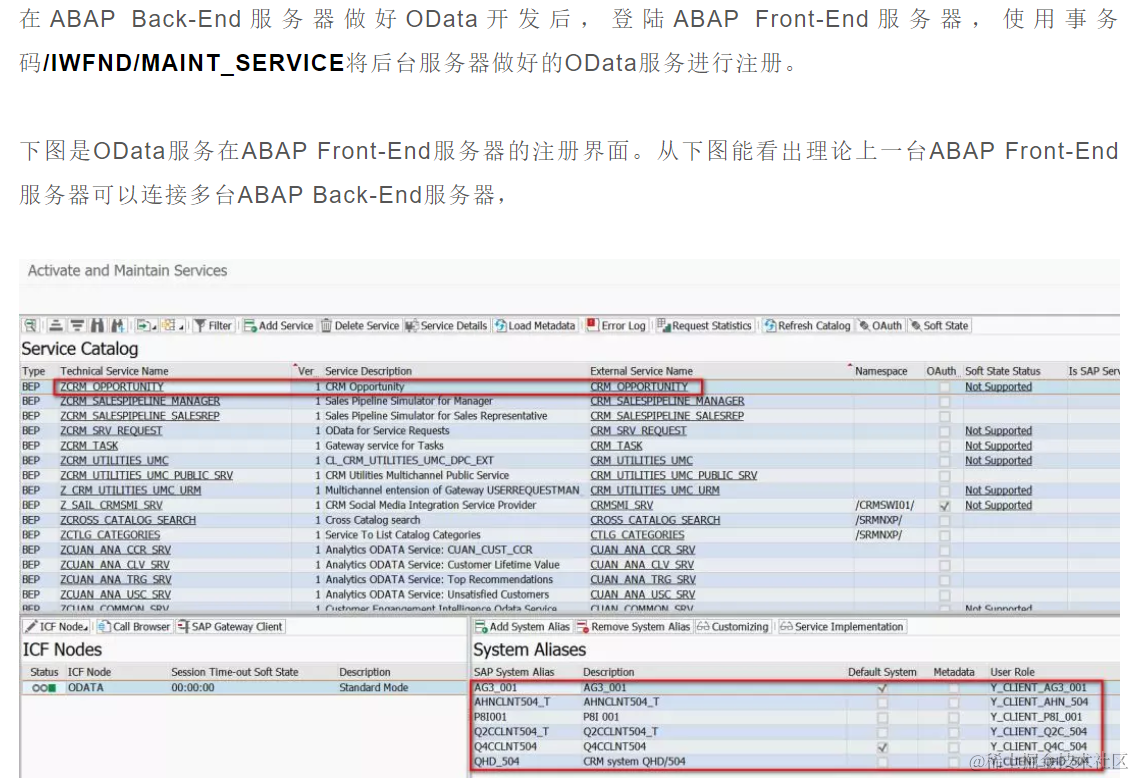
Task: Open the layout selection dropdown in toolbar
Action: (173, 326)
